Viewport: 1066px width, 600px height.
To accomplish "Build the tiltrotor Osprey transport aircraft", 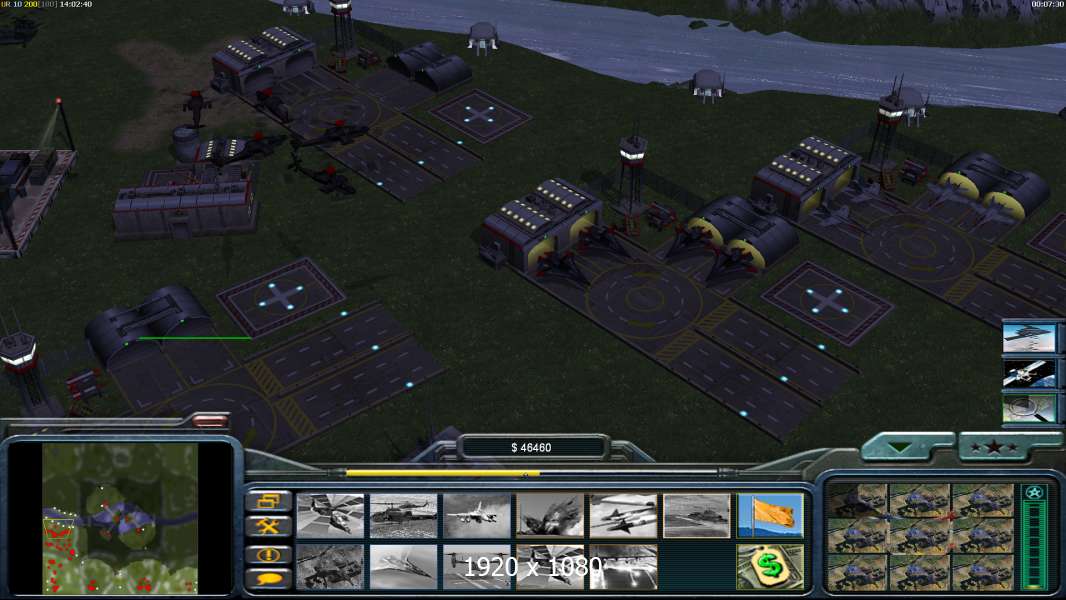I will [477, 566].
